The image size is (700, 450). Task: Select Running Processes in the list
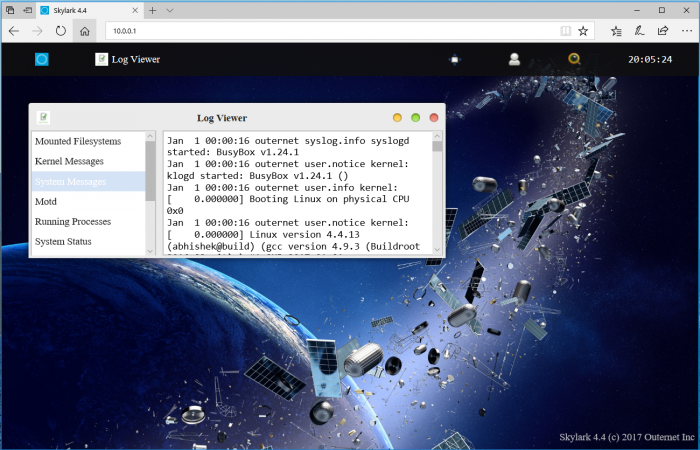tap(88, 221)
